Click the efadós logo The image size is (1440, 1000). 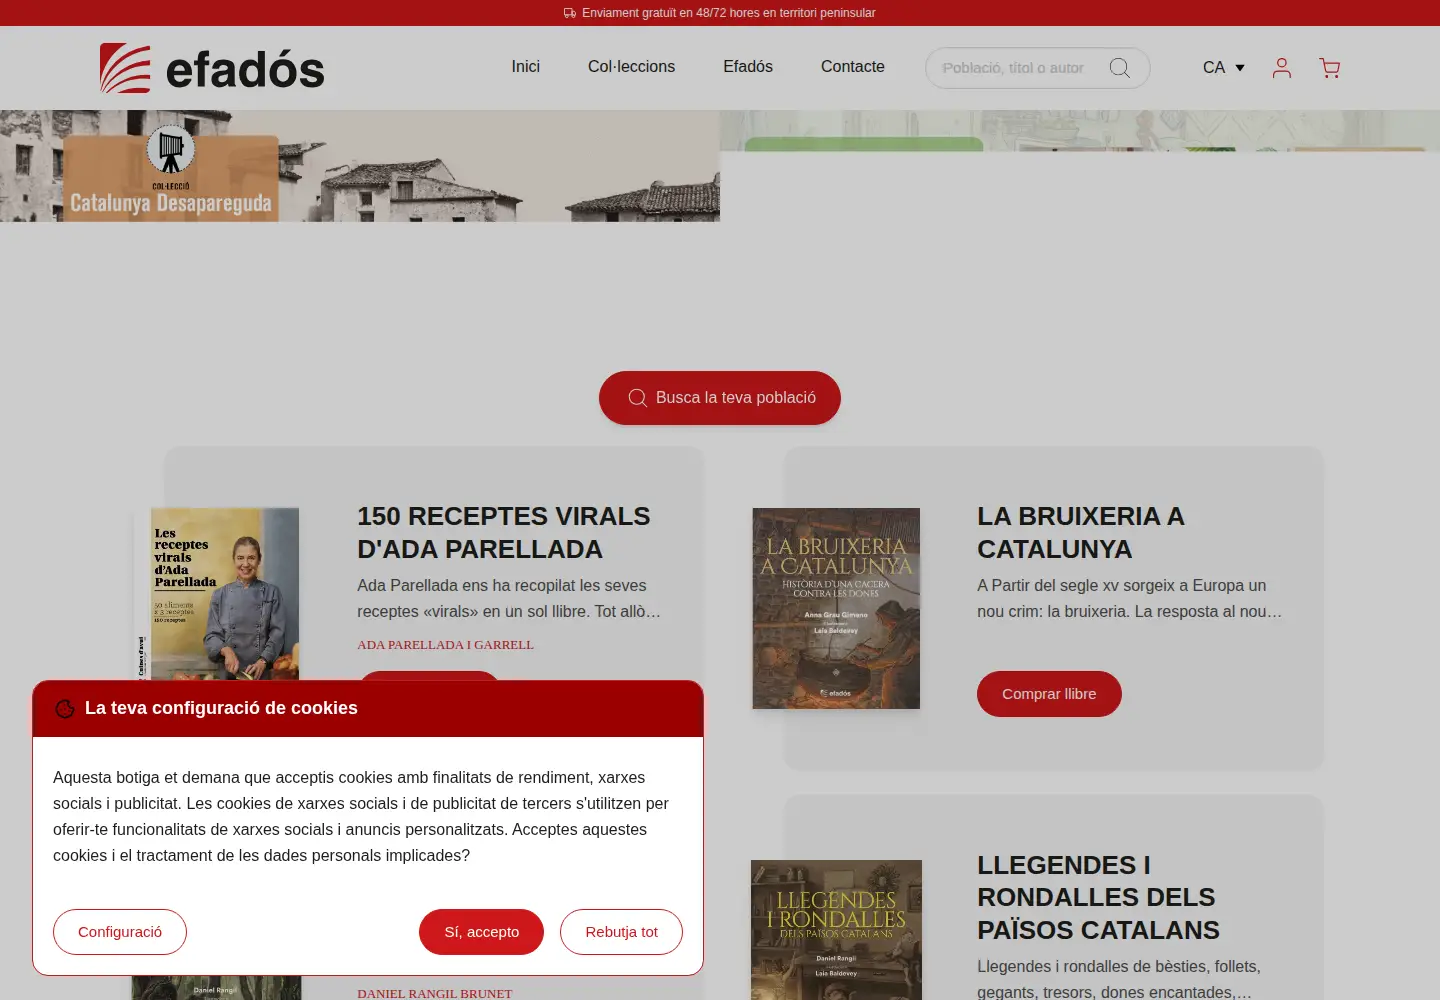212,68
